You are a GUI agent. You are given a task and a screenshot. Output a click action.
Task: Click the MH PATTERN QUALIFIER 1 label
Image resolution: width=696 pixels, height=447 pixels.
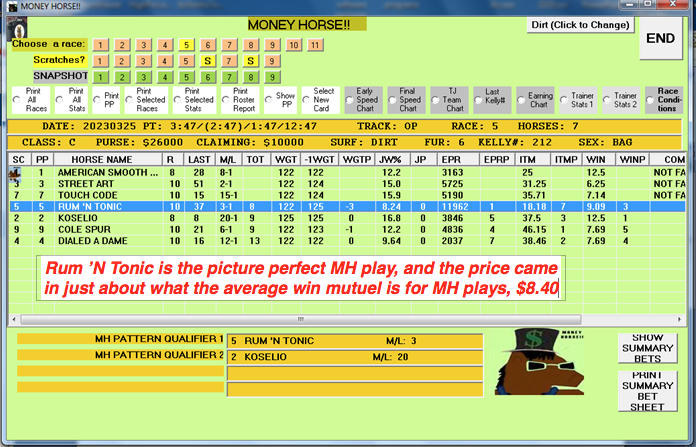pos(120,339)
